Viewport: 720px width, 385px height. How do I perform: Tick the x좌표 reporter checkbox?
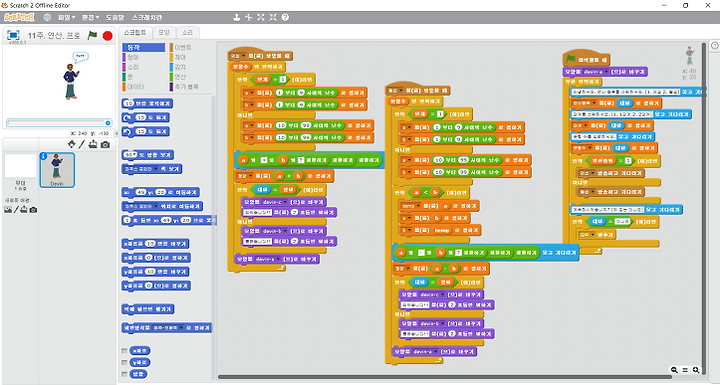[124, 351]
